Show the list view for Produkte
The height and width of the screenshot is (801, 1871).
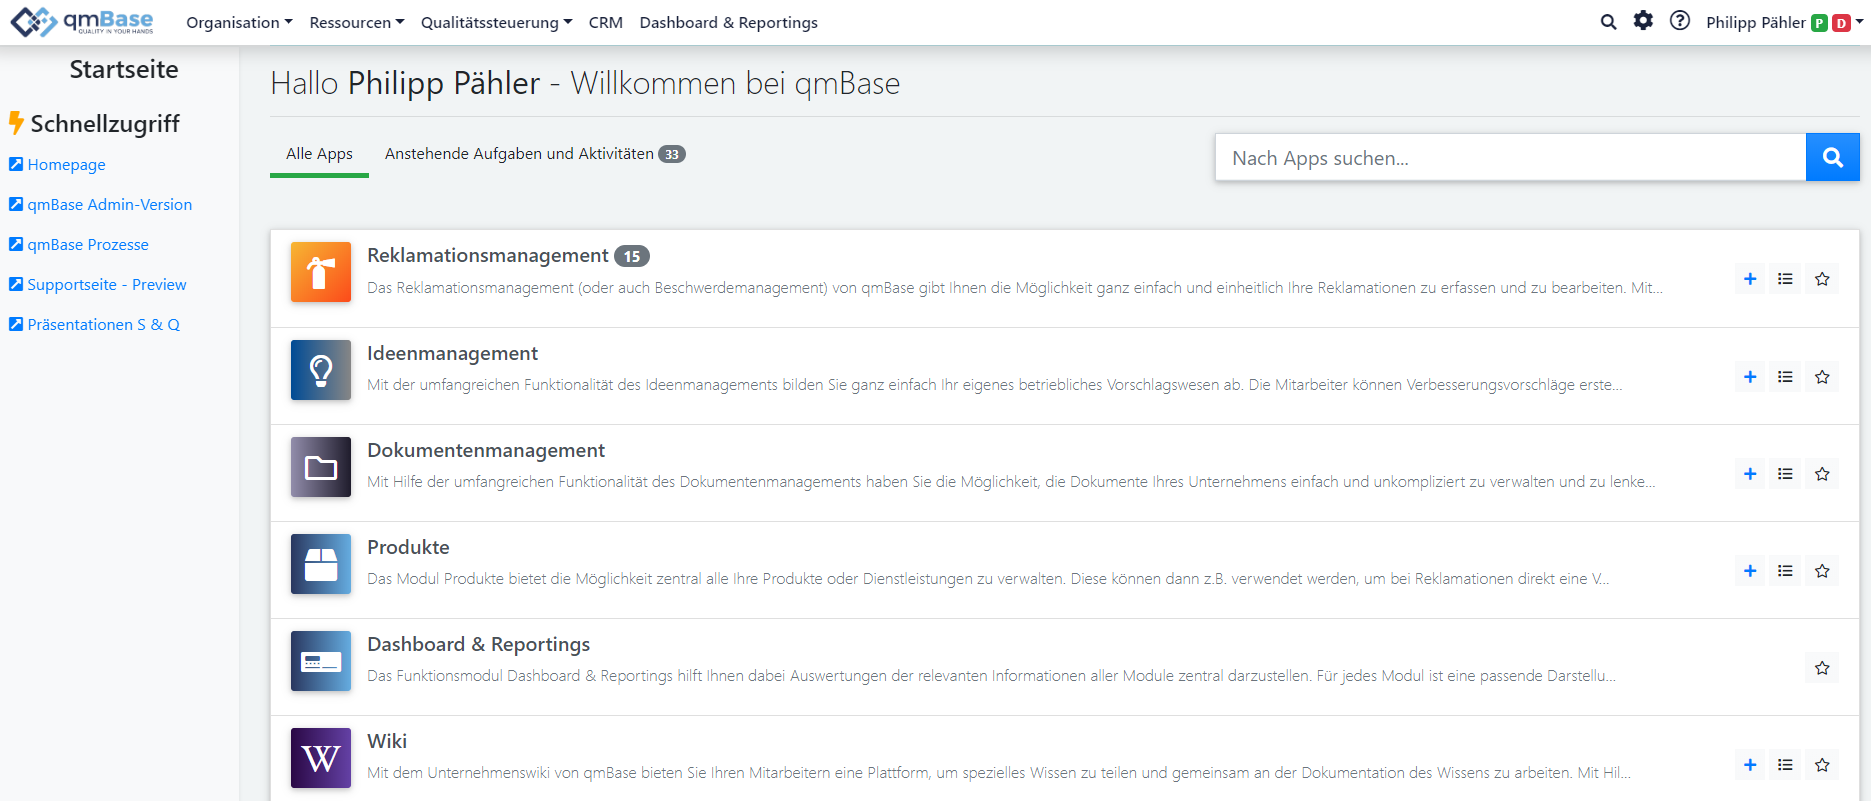click(1785, 571)
